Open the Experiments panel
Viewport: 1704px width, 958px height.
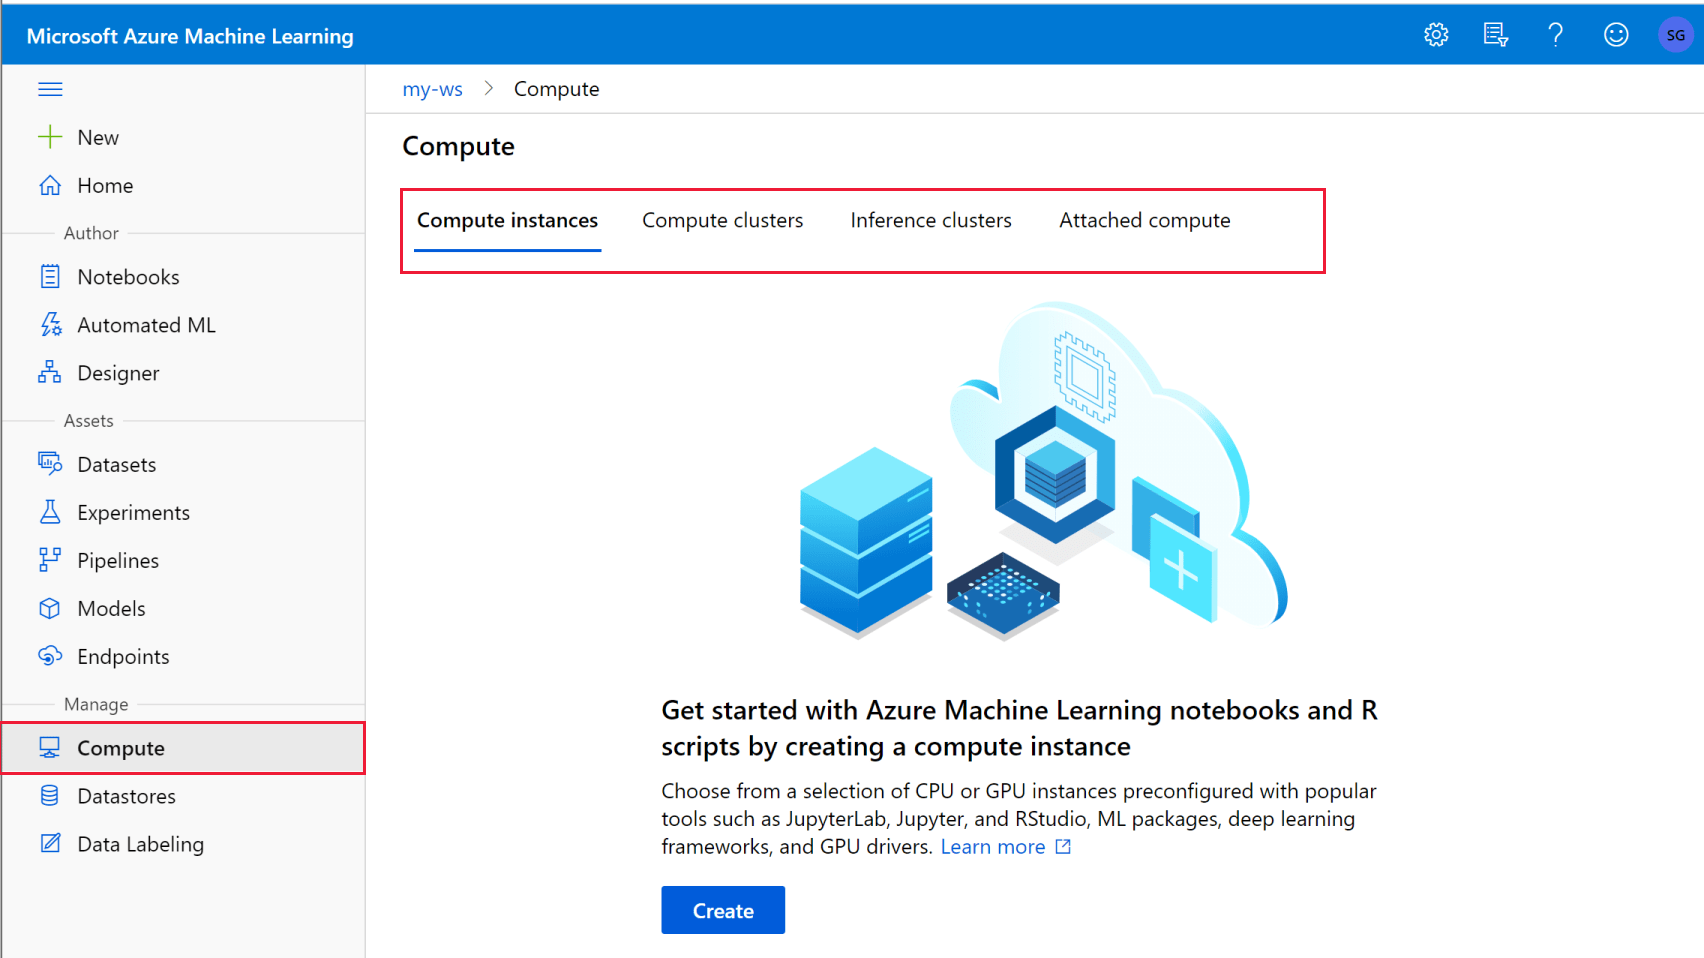132,512
